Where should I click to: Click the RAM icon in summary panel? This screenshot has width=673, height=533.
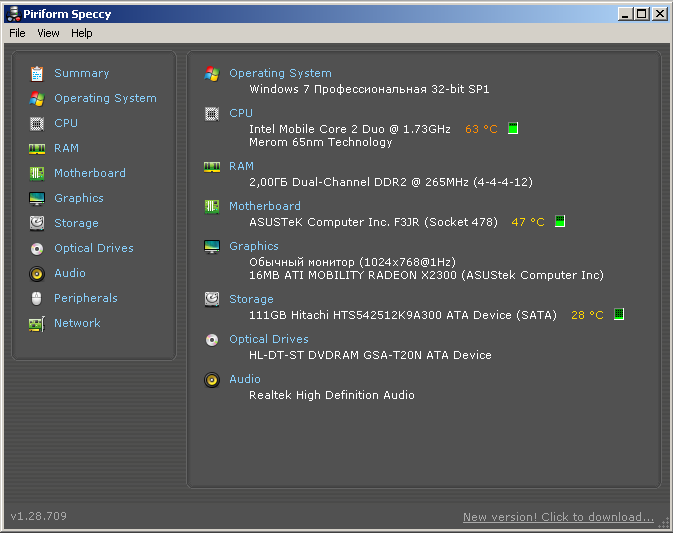click(212, 167)
